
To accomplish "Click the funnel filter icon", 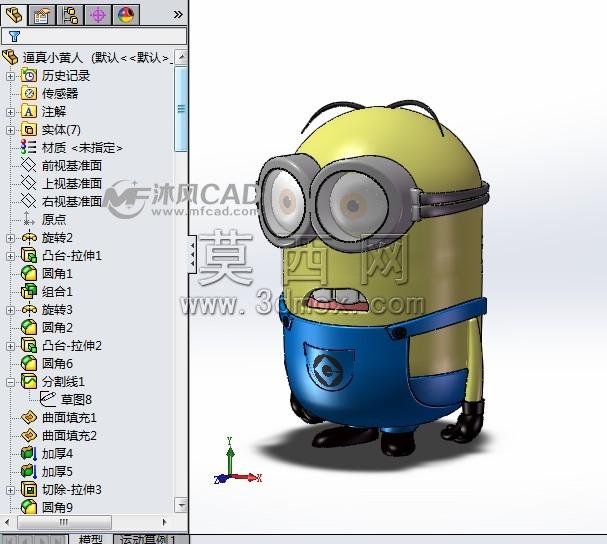I will click(14, 36).
